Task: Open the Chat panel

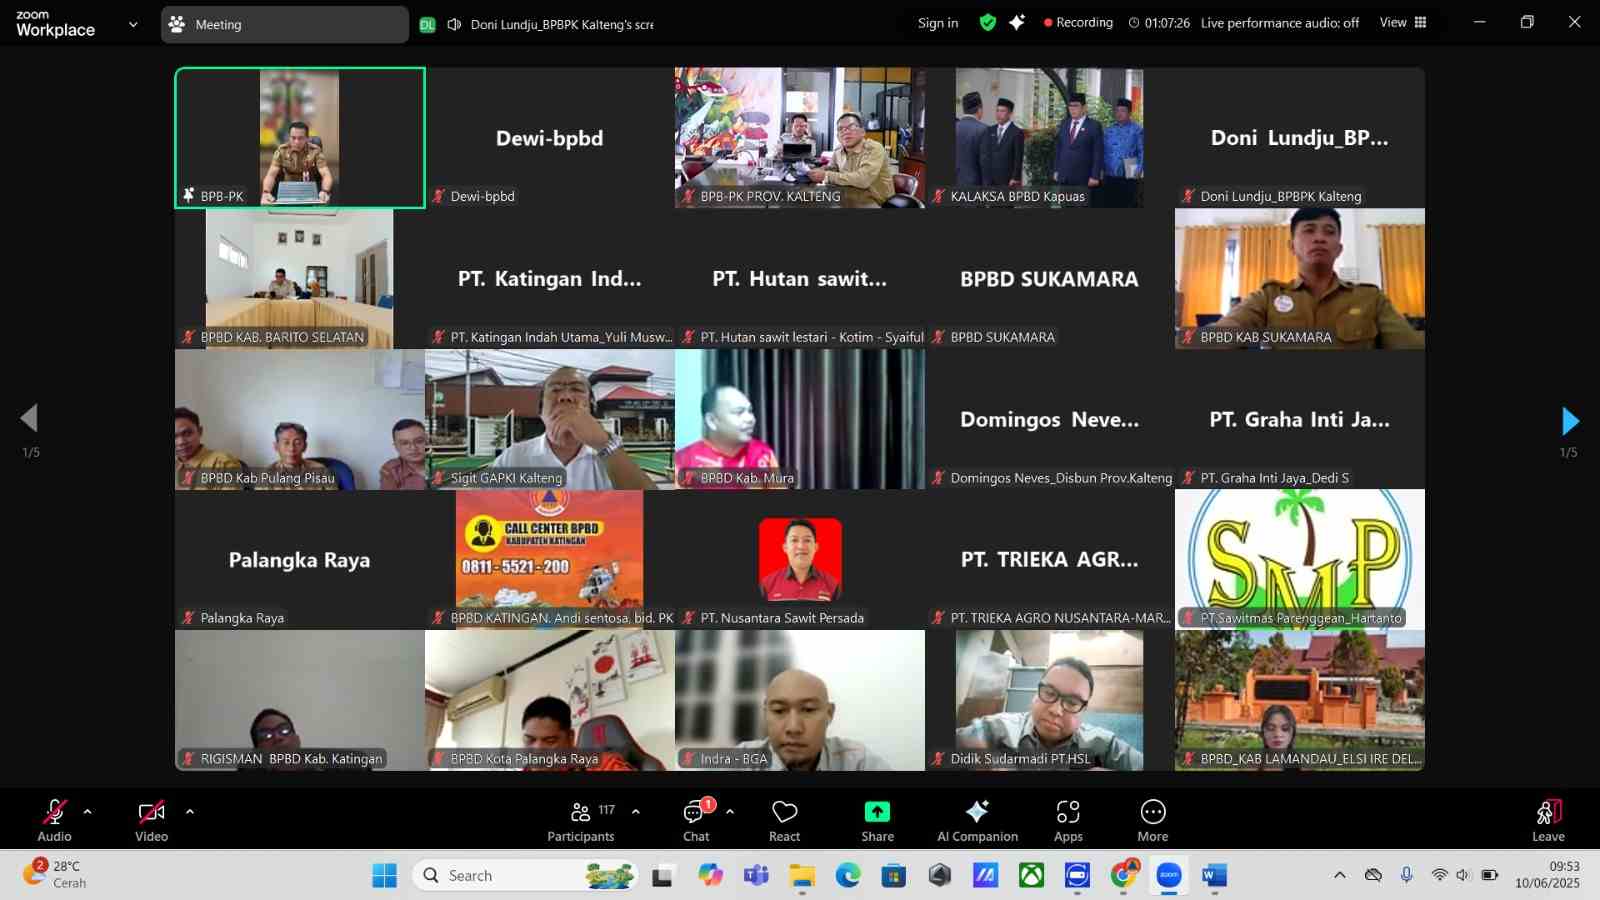Action: click(696, 820)
